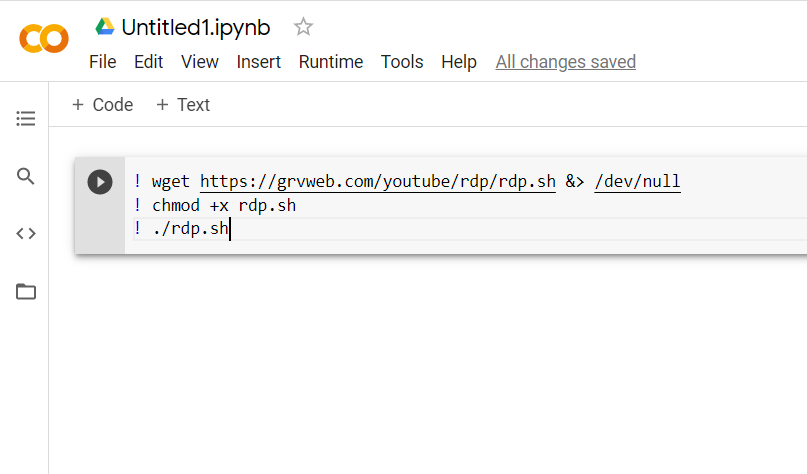
Task: Click the Colab logo
Action: pyautogui.click(x=44, y=39)
